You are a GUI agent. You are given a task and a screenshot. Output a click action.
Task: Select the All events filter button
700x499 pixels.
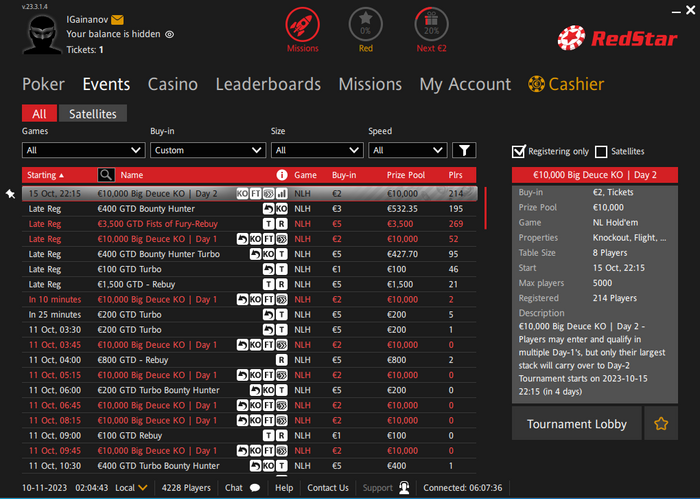pyautogui.click(x=39, y=113)
